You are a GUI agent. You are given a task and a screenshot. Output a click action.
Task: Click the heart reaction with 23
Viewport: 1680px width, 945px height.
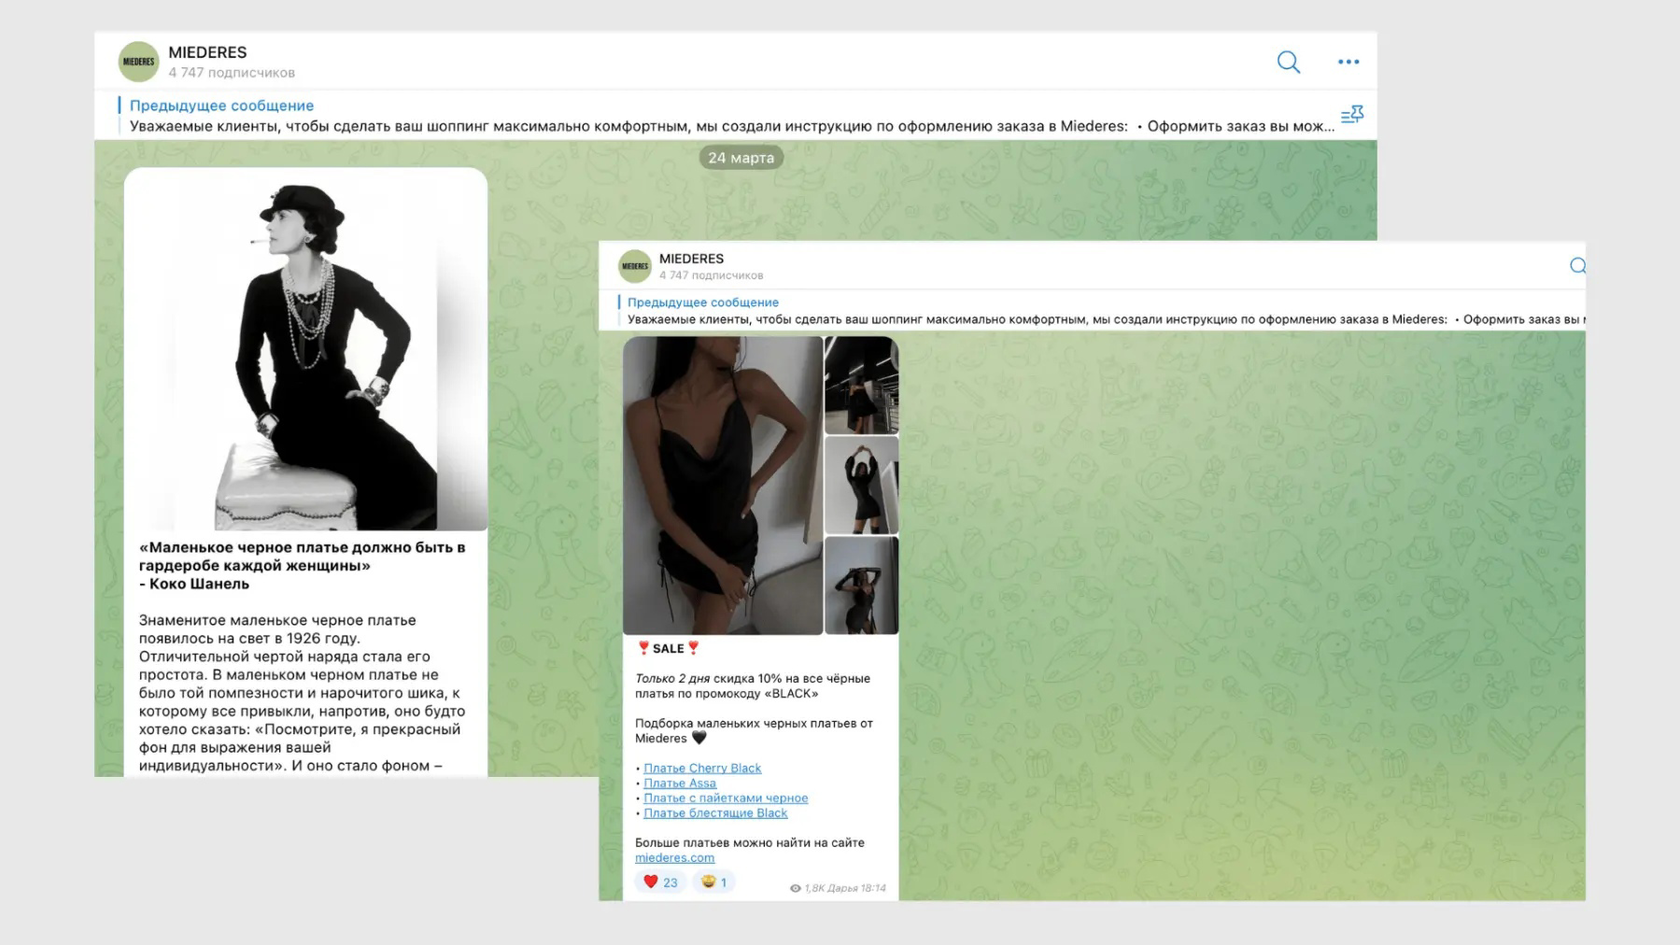coord(660,882)
